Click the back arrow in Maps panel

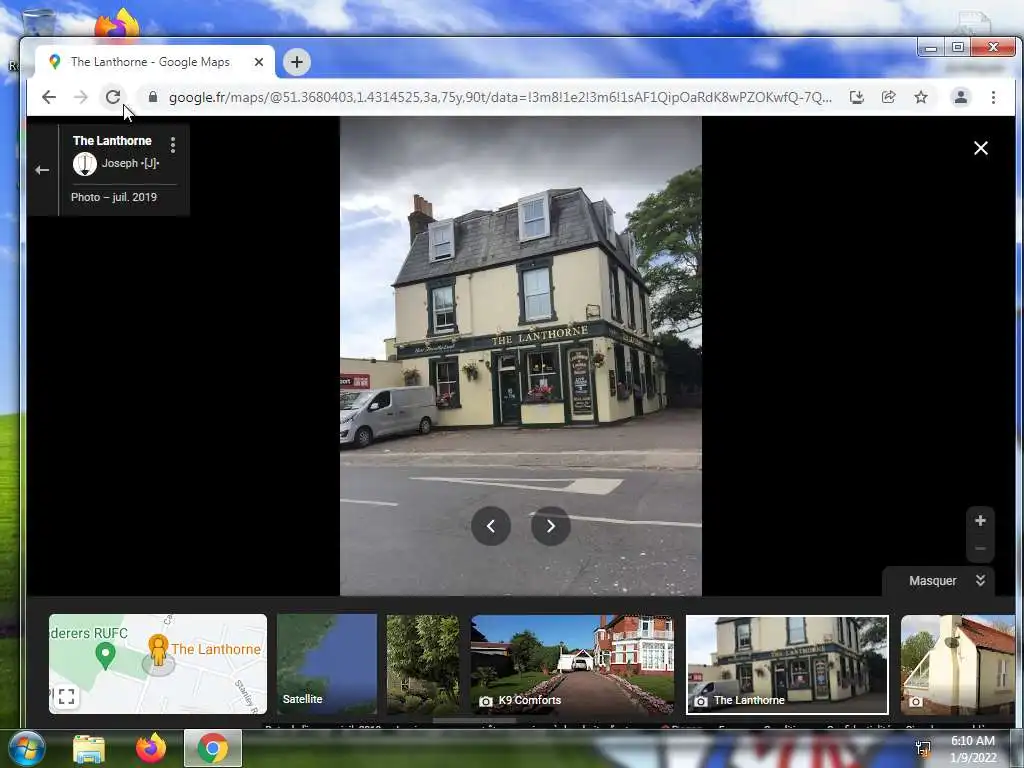(x=42, y=170)
